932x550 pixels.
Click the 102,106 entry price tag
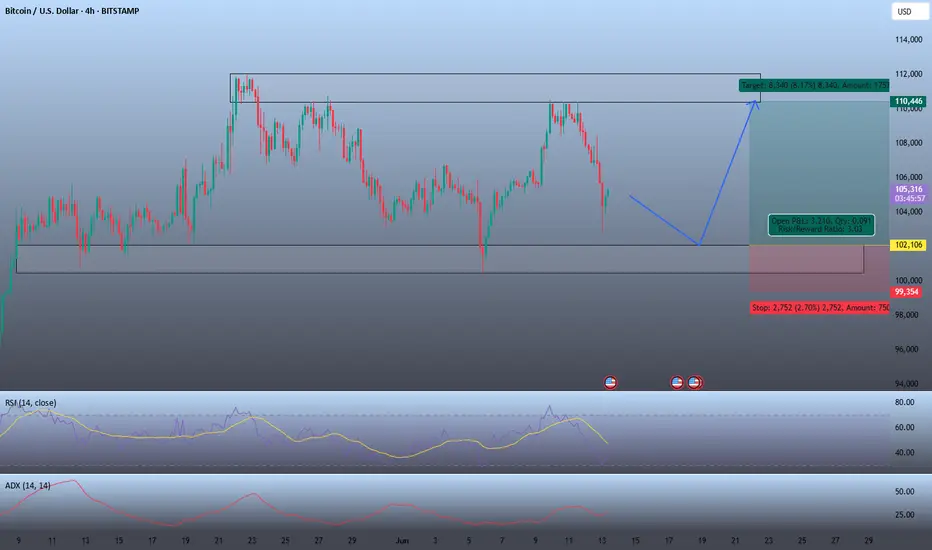click(909, 245)
